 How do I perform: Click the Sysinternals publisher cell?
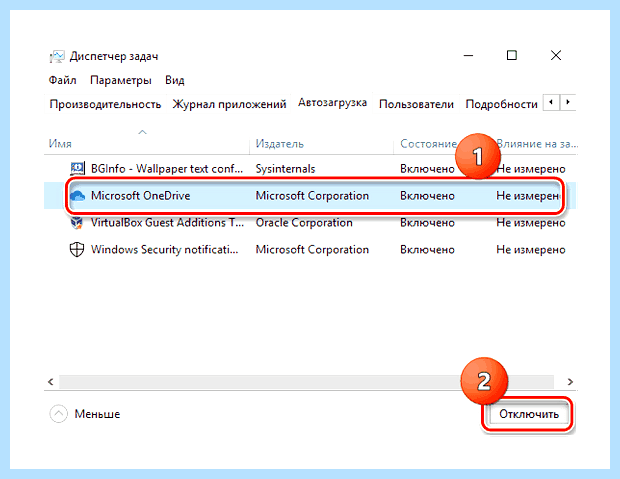285,169
